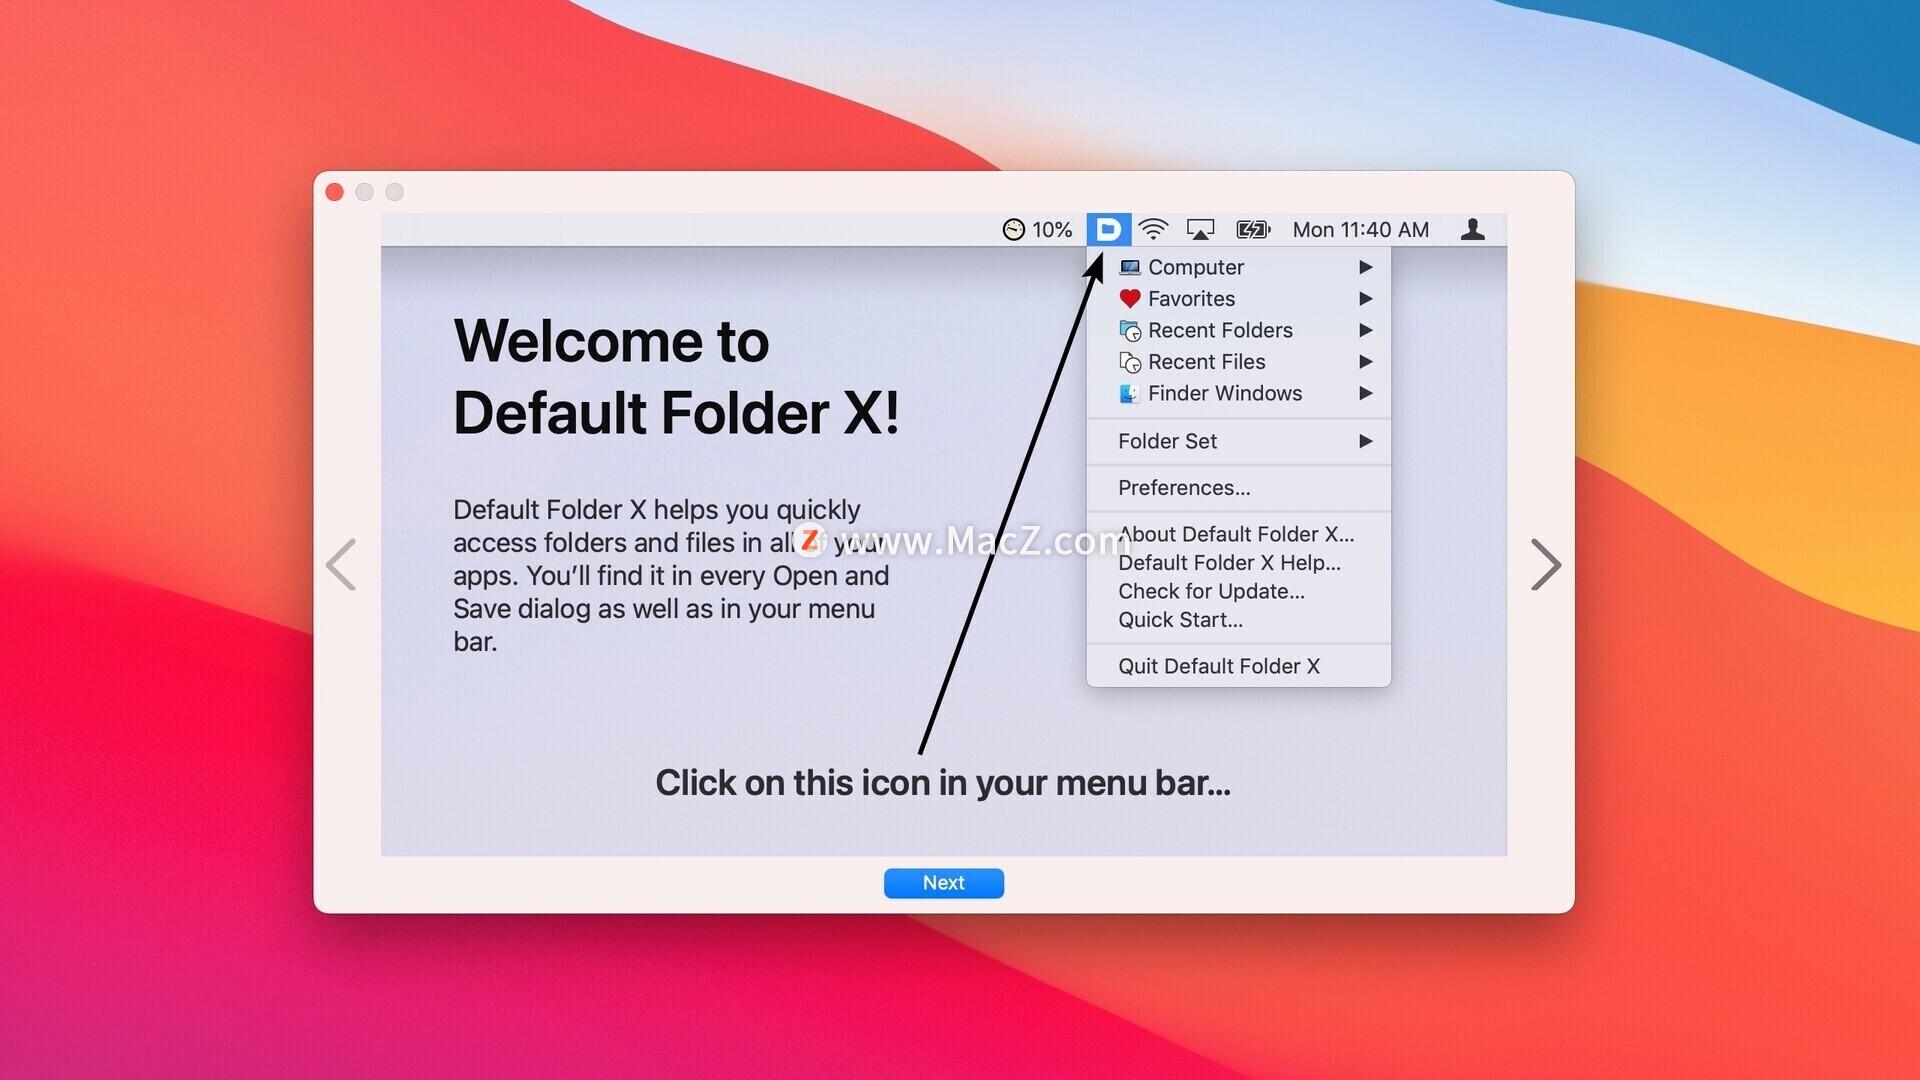Click the AirPlay display icon
This screenshot has width=1920, height=1080.
tap(1200, 230)
